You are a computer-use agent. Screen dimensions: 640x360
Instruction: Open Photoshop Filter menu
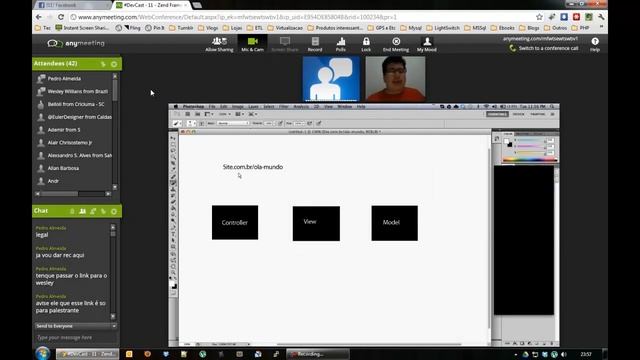coord(284,107)
